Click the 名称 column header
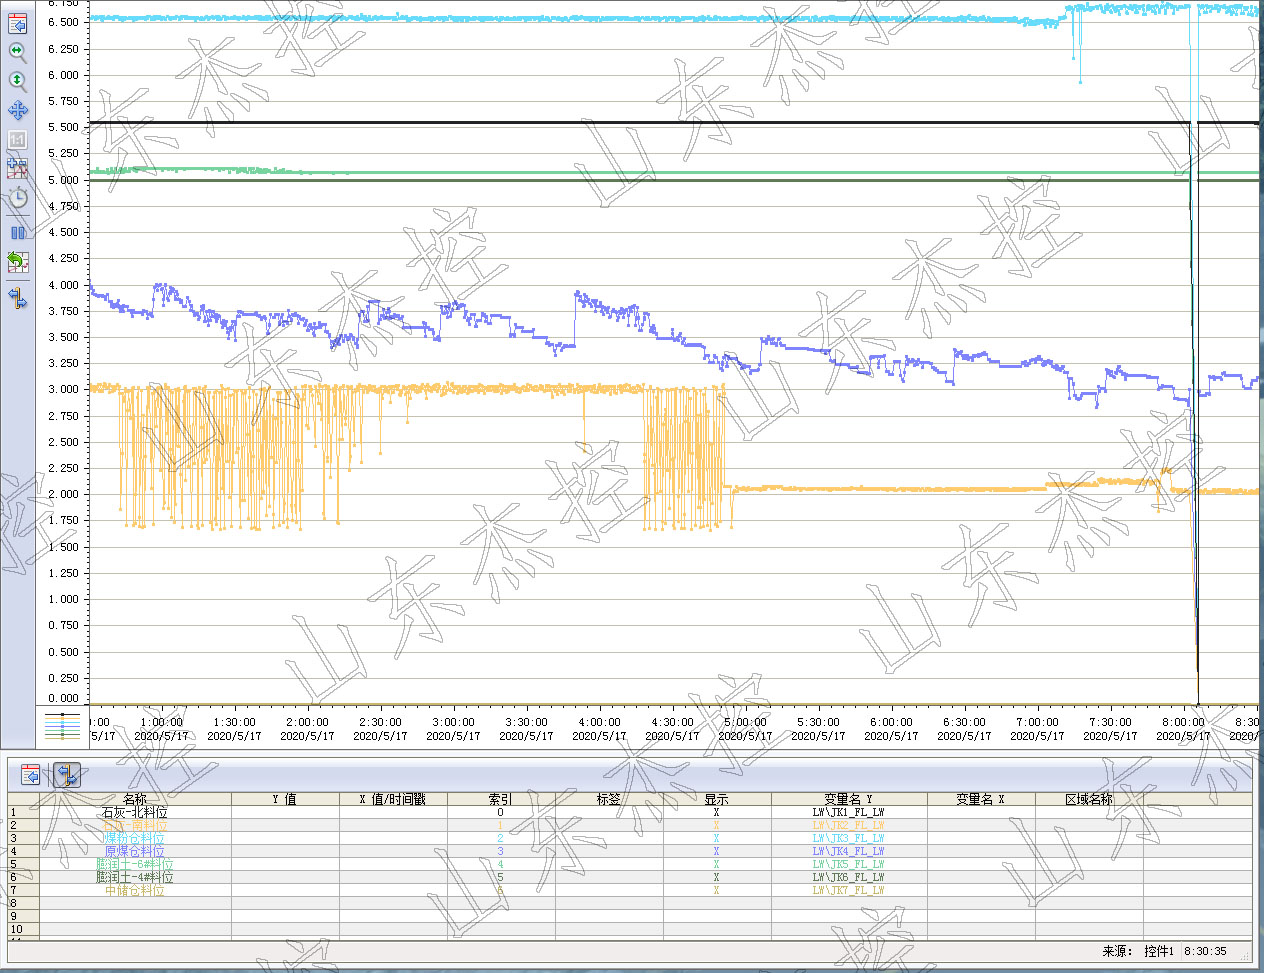 tap(135, 799)
